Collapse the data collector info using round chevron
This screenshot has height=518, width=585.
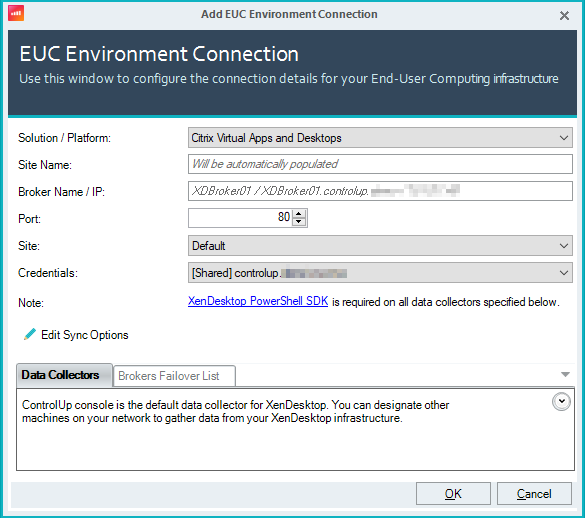click(561, 402)
